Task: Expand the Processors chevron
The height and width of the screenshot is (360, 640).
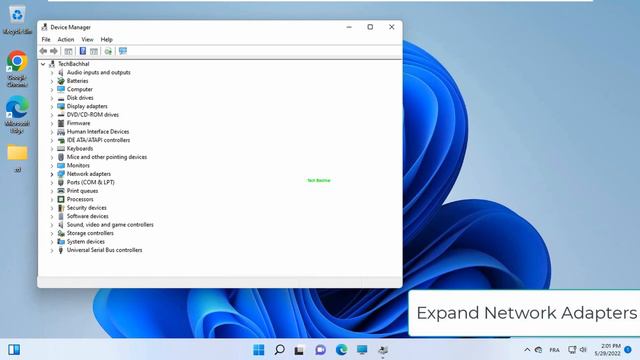Action: (x=52, y=200)
